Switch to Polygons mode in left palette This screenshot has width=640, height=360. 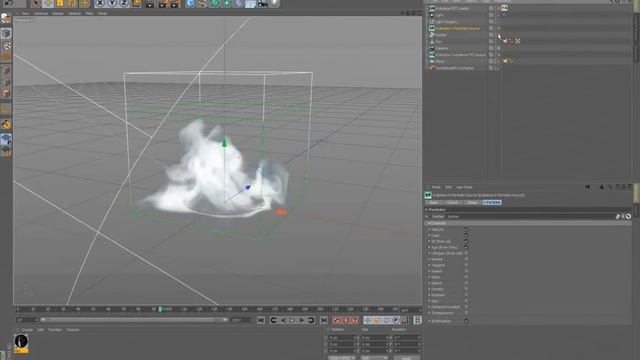[6, 93]
